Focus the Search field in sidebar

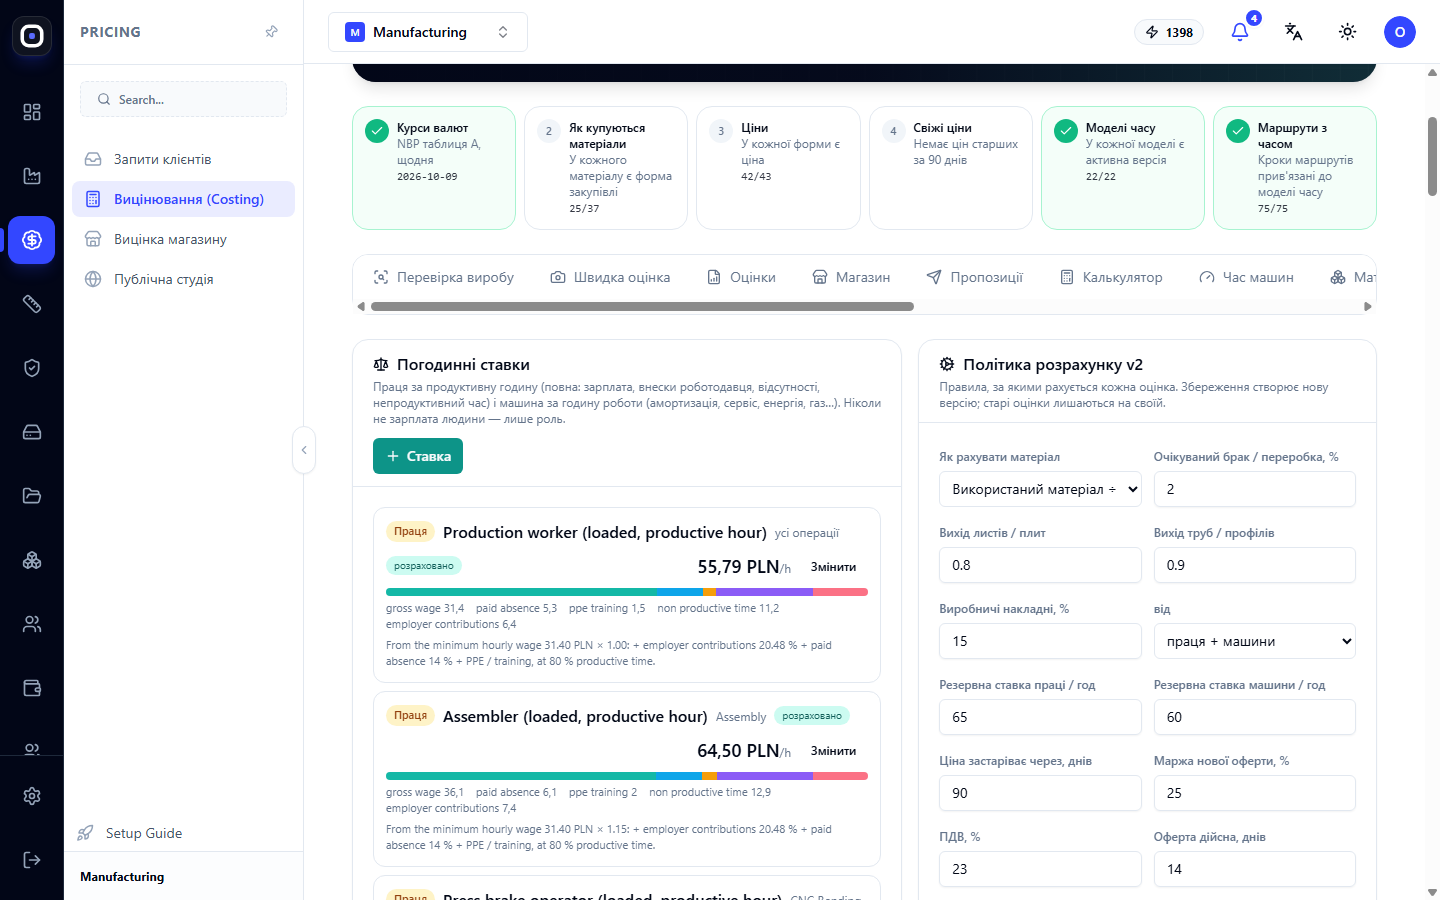pyautogui.click(x=183, y=99)
